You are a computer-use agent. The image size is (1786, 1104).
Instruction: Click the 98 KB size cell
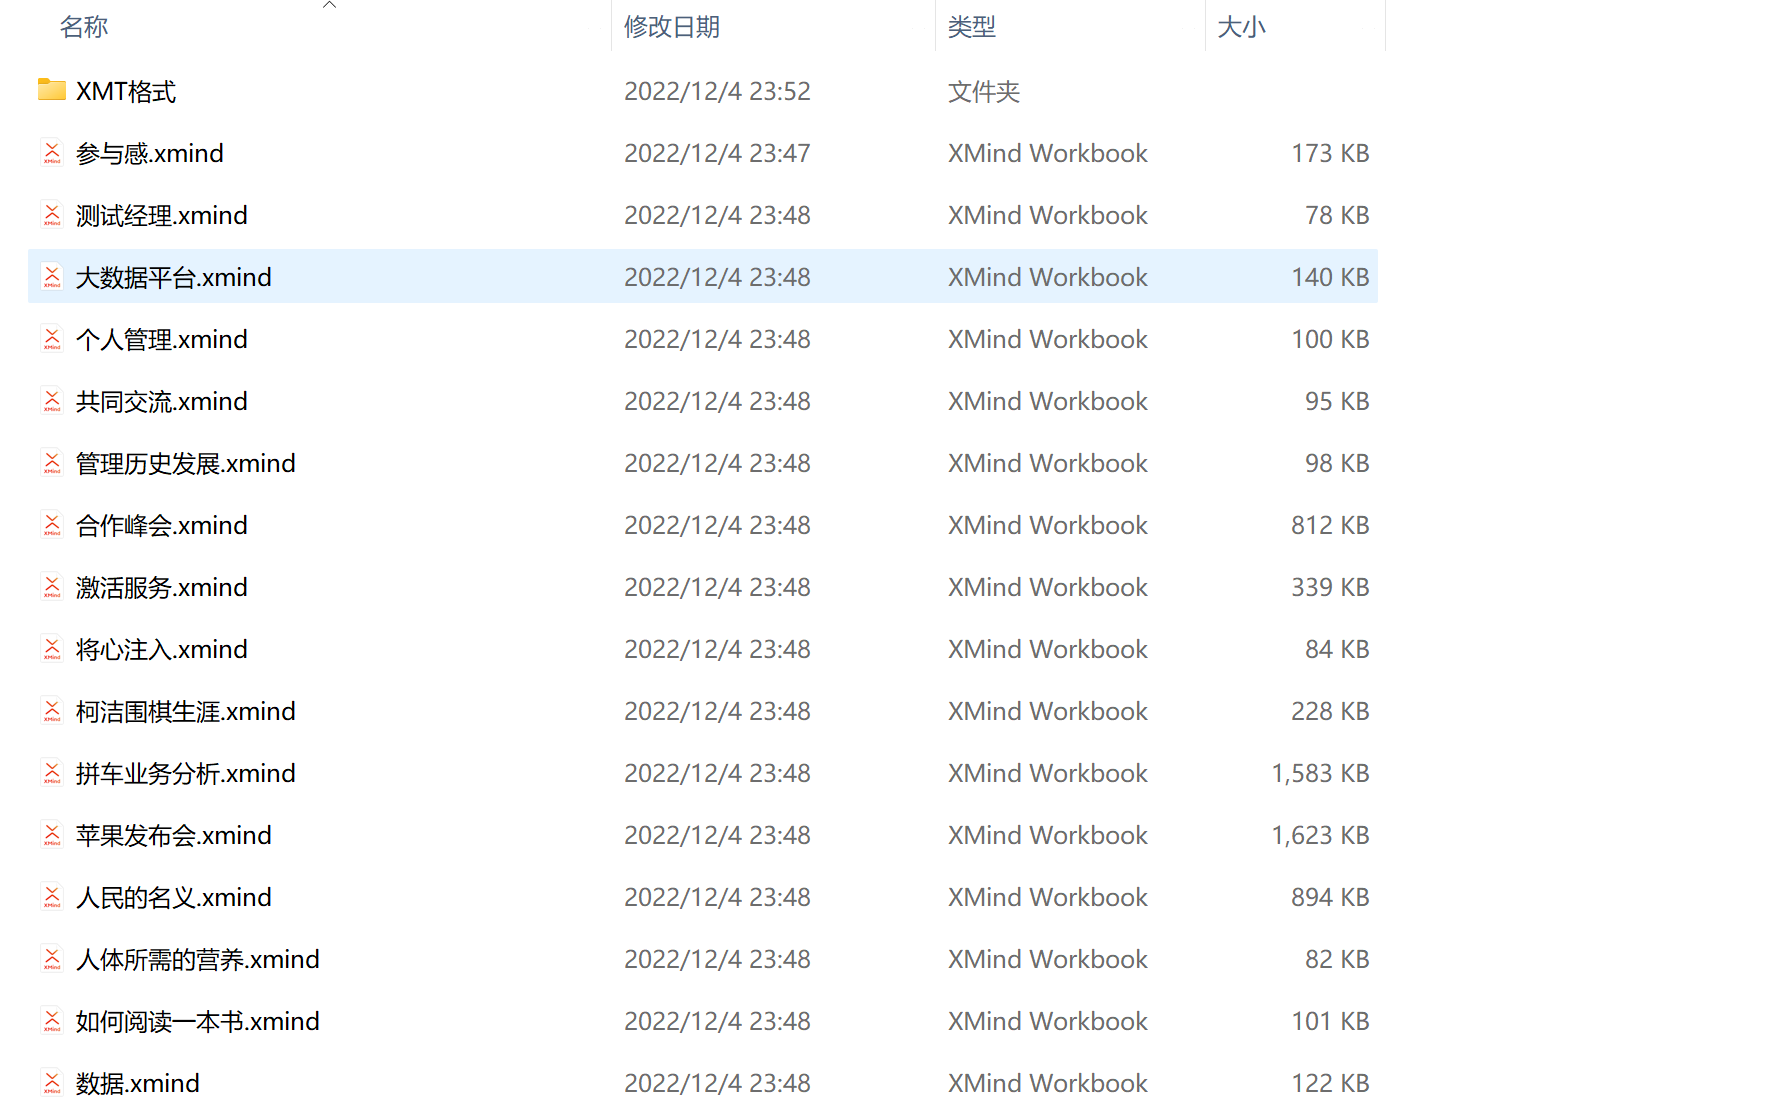[x=1337, y=463]
